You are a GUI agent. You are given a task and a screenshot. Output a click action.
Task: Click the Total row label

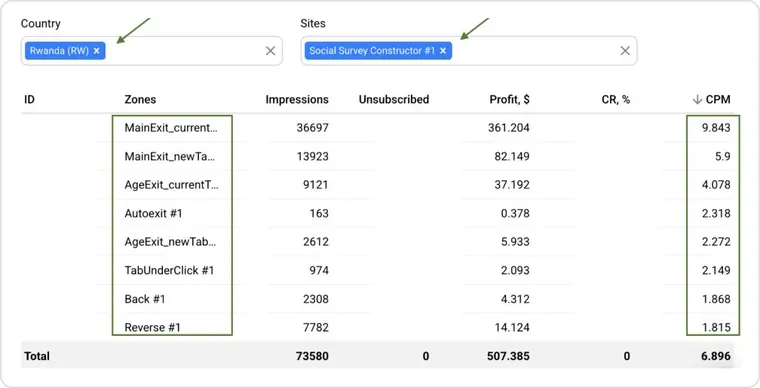pos(37,356)
